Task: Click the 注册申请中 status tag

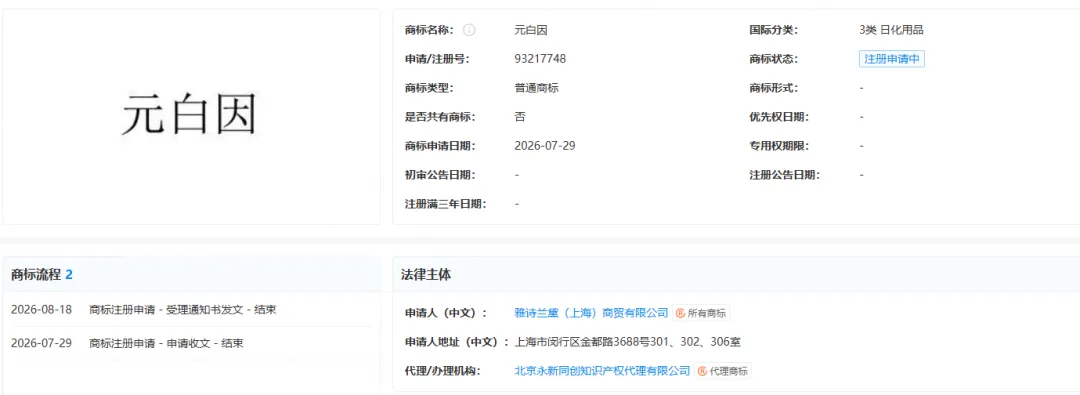Action: click(x=891, y=59)
